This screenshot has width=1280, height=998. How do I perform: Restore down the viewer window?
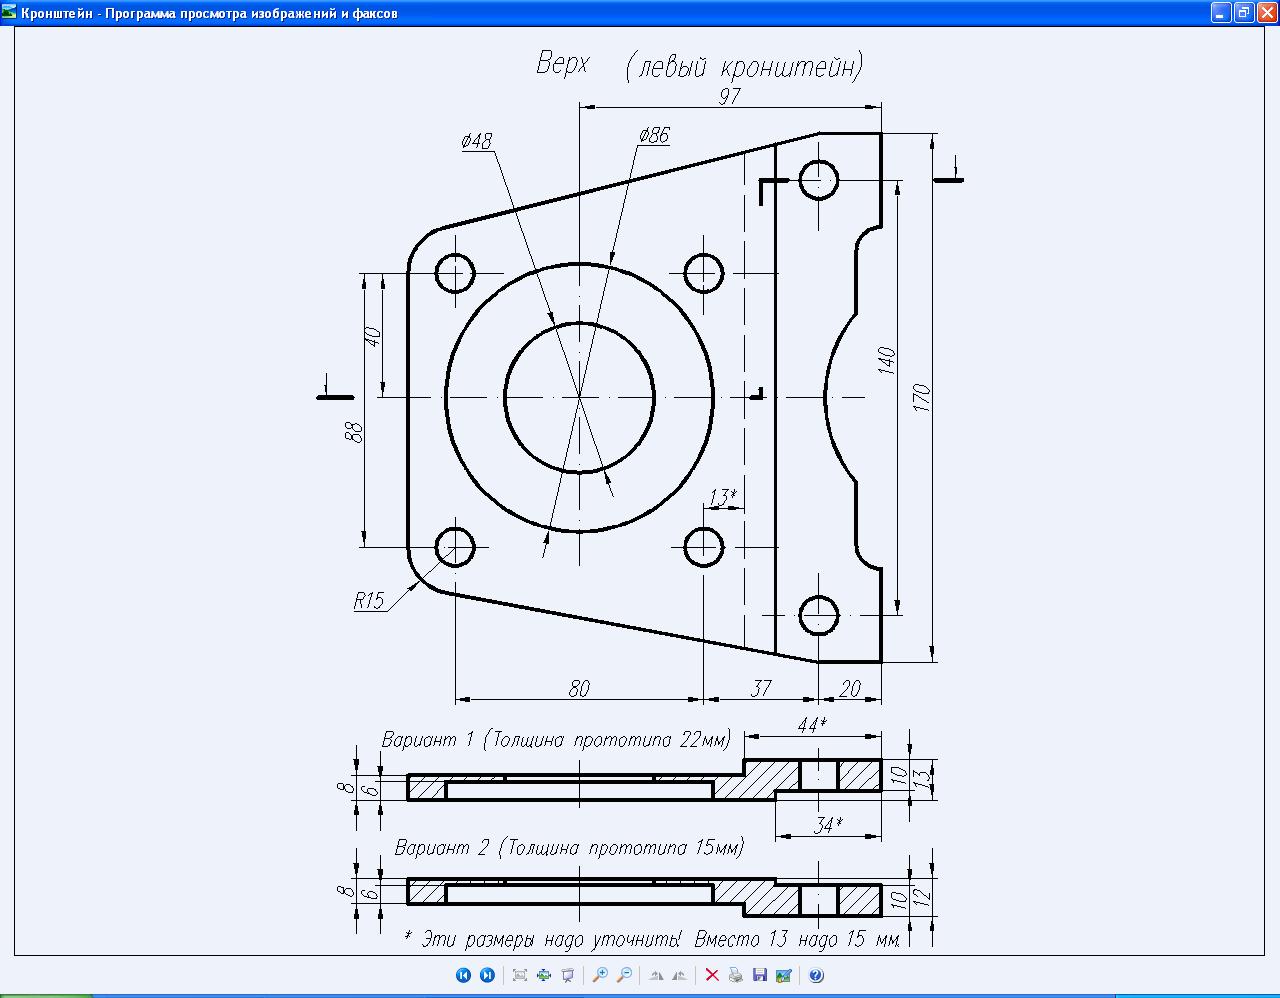point(1244,12)
